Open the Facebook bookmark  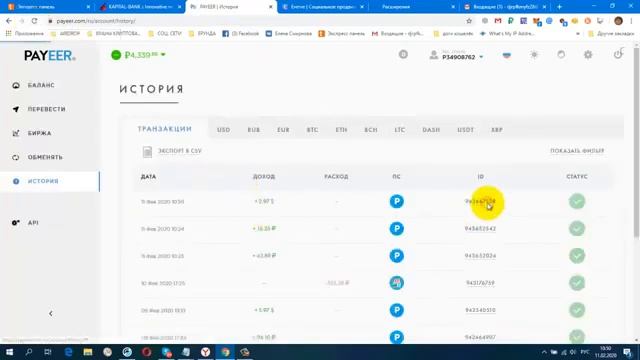click(241, 34)
